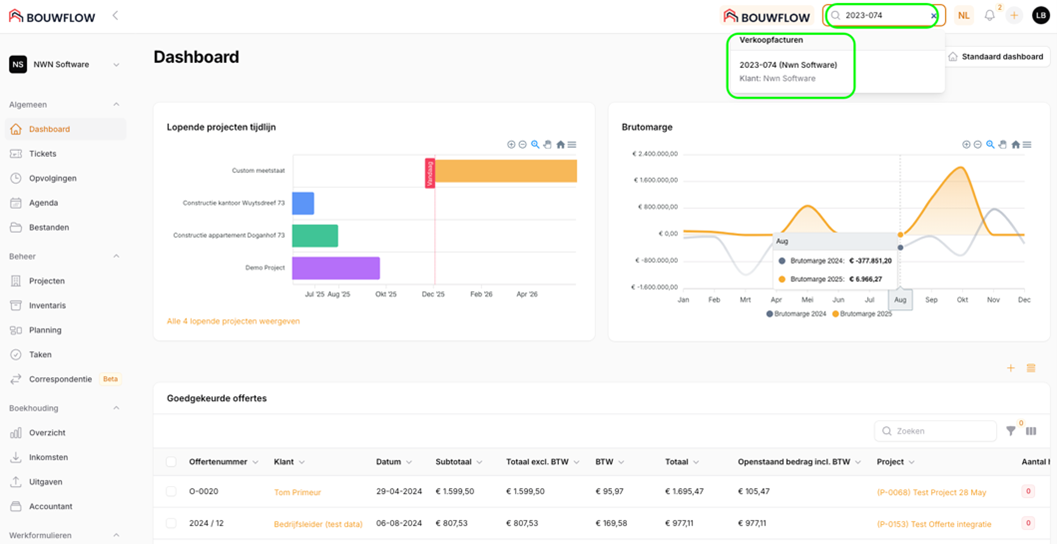This screenshot has height=544, width=1057.
Task: Click the purple Demo Project timeline bar
Action: [335, 268]
